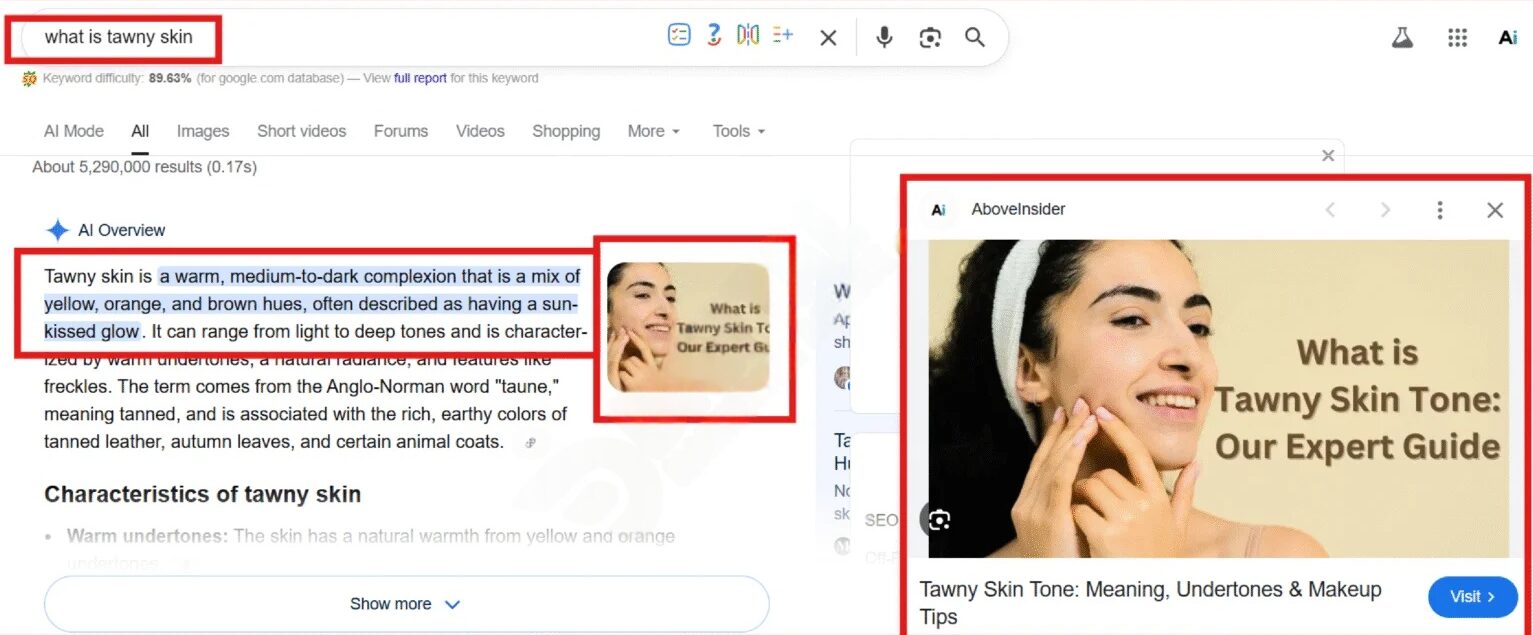1533x635 pixels.
Task: Click the Visit button on the preview
Action: 1472,596
